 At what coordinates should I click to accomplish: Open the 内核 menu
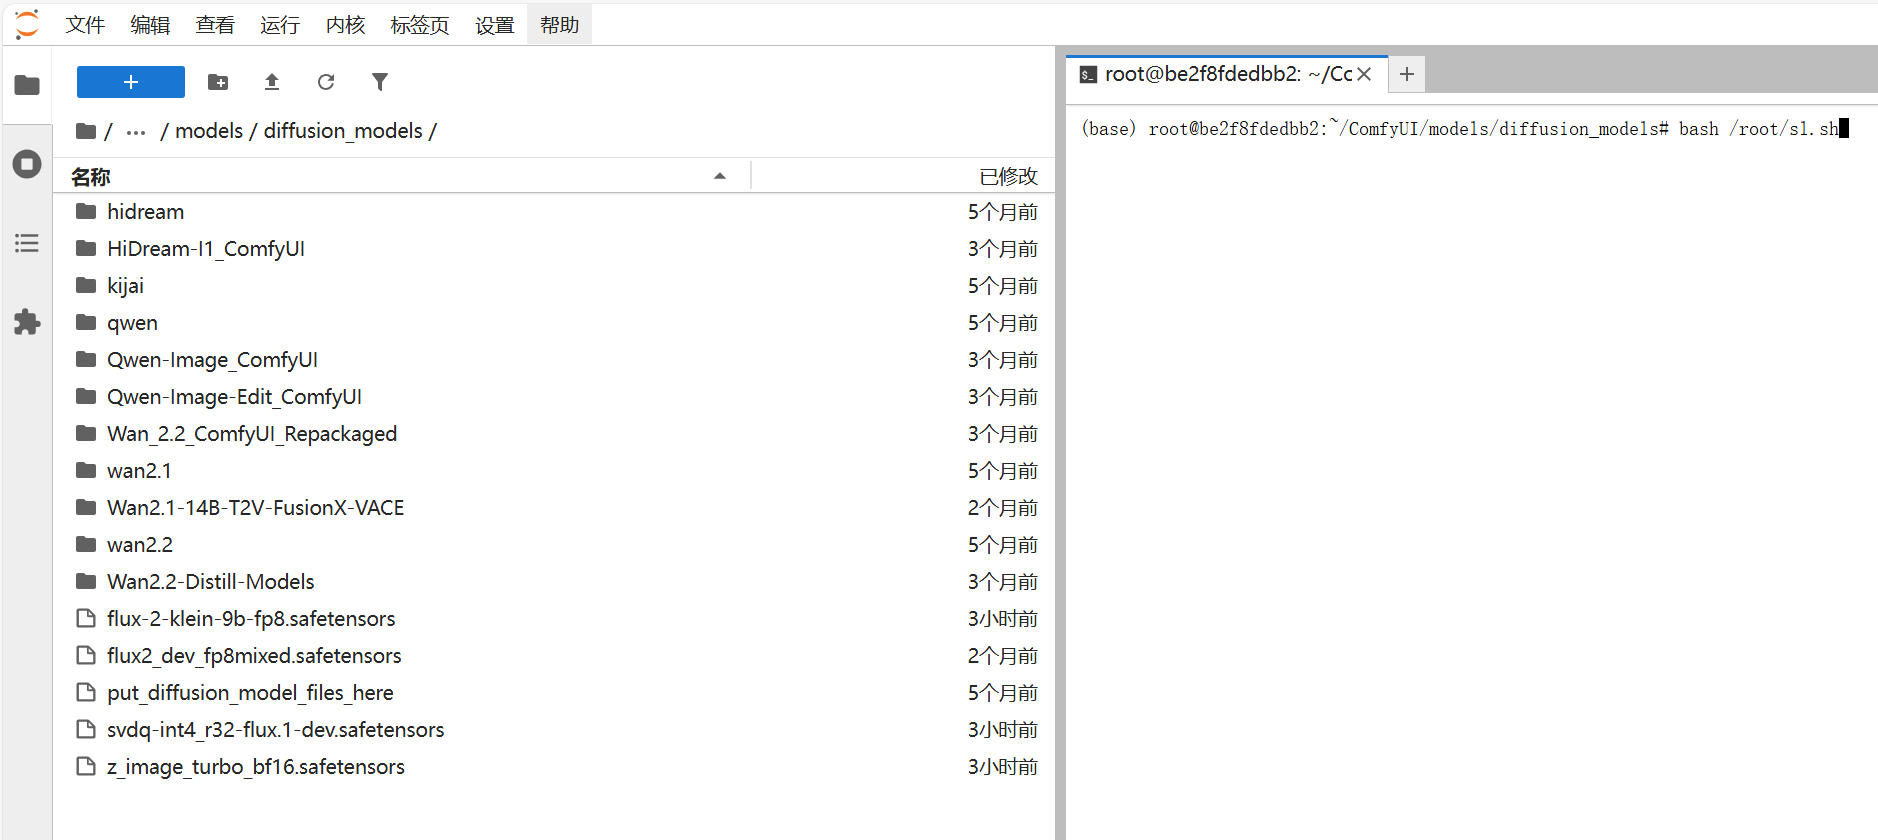pos(345,25)
